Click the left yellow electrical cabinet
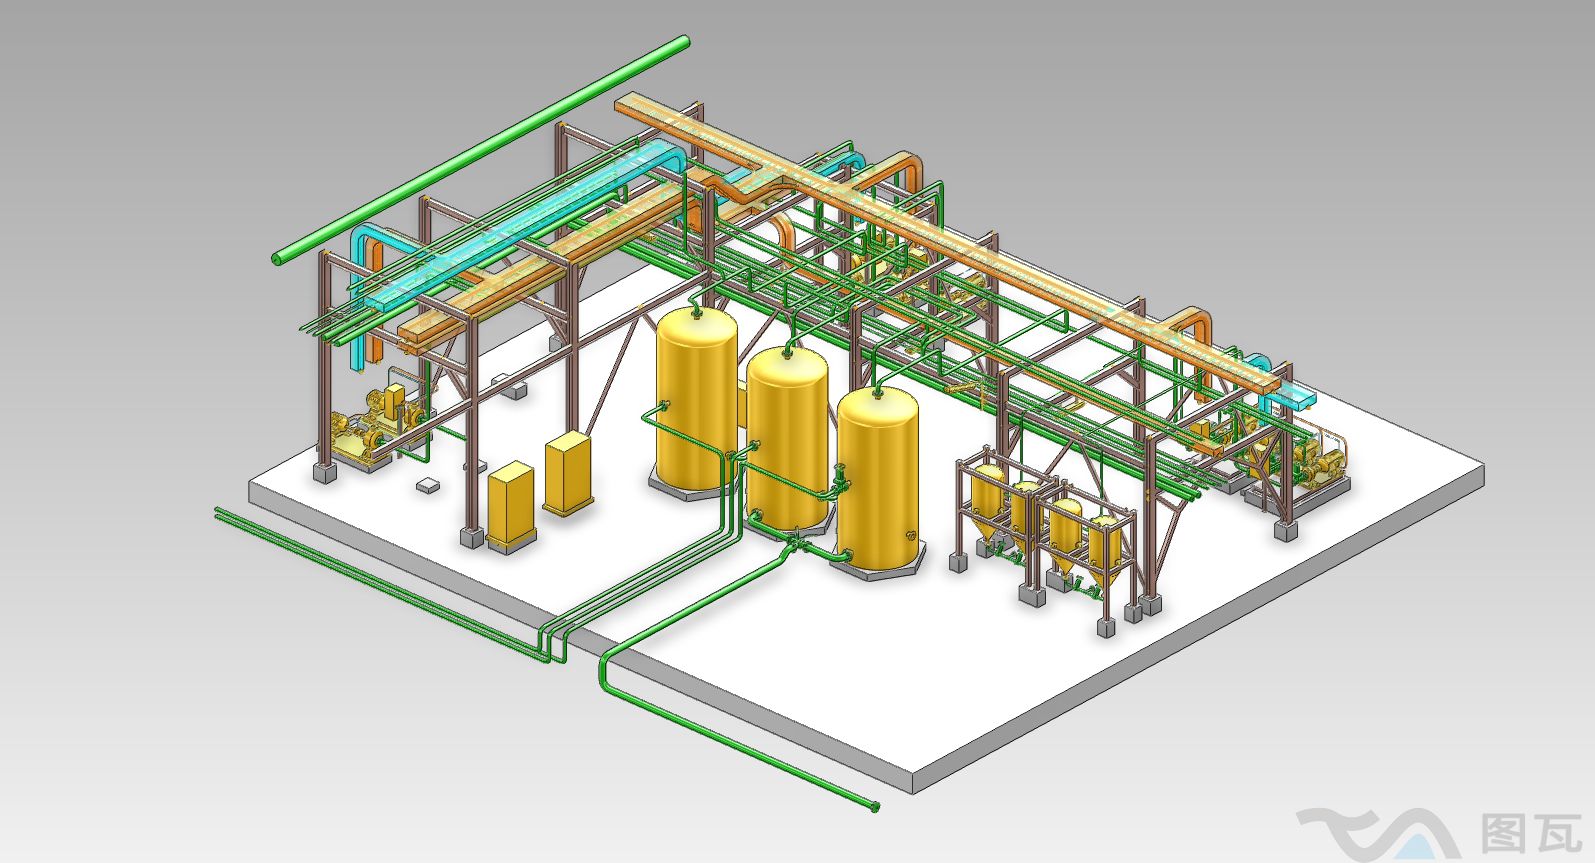This screenshot has width=1595, height=863. pos(510,505)
